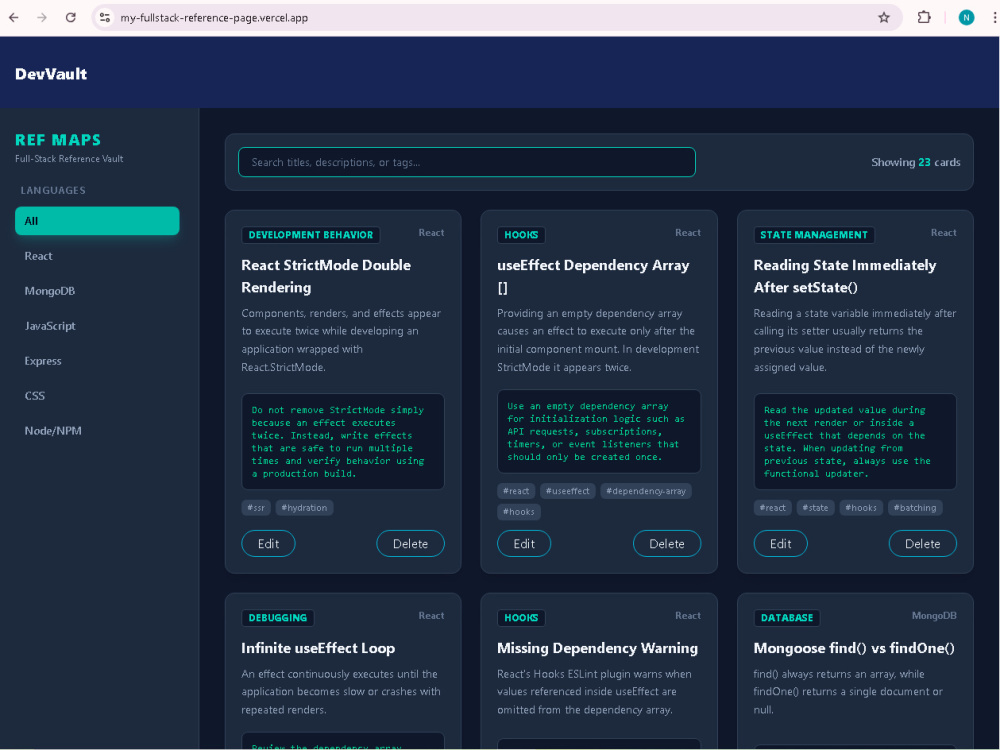This screenshot has width=1000, height=750.
Task: Click the #state tag
Action: coord(816,508)
